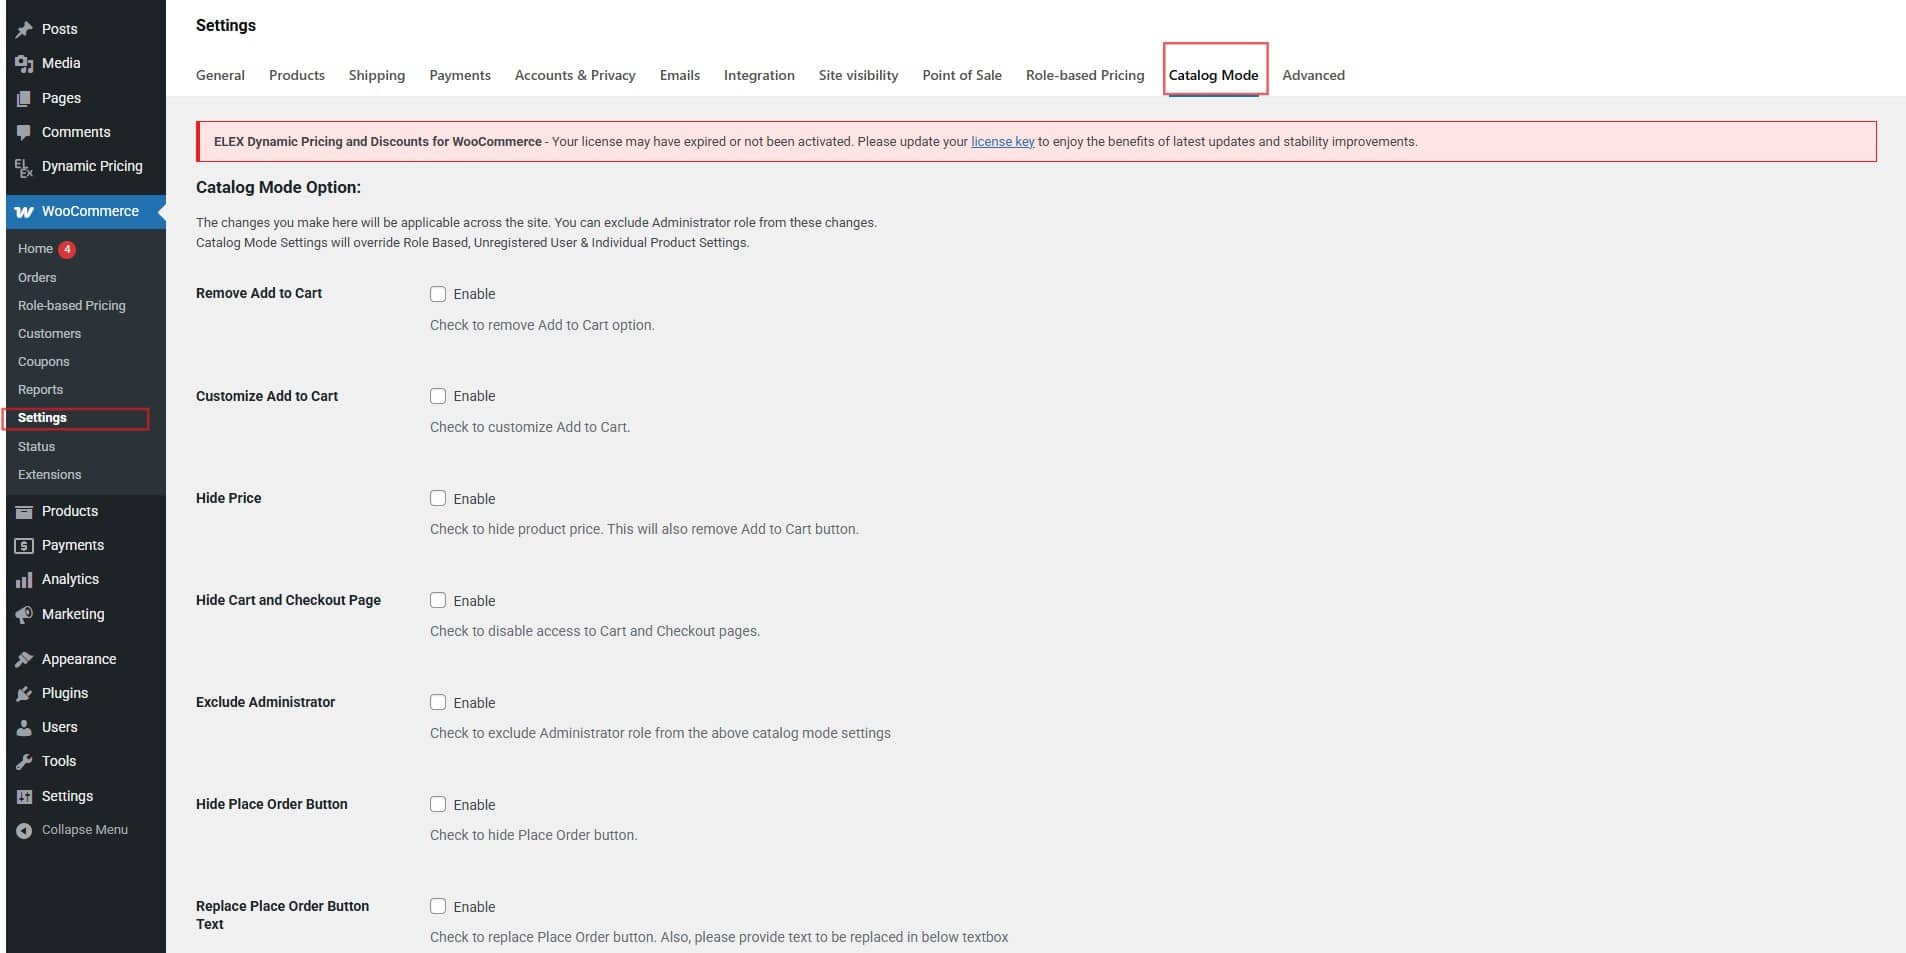The width and height of the screenshot is (1906, 953).
Task: Click the Users person icon
Action: (x=24, y=728)
